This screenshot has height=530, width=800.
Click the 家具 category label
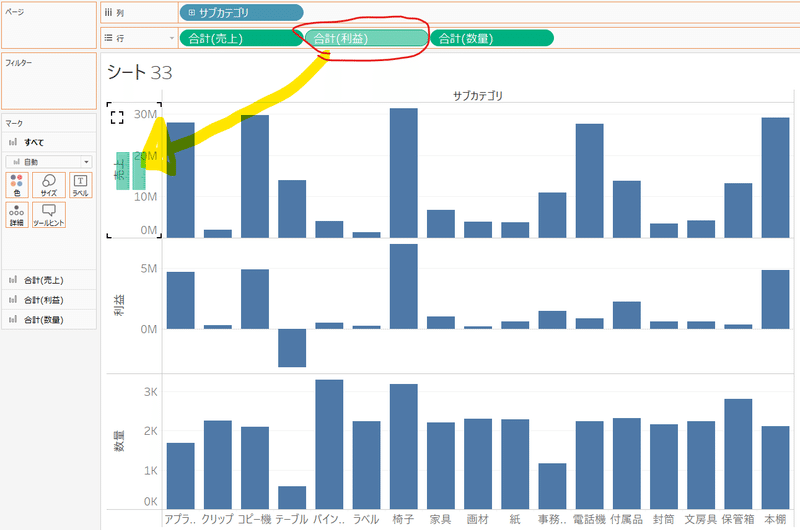(440, 519)
